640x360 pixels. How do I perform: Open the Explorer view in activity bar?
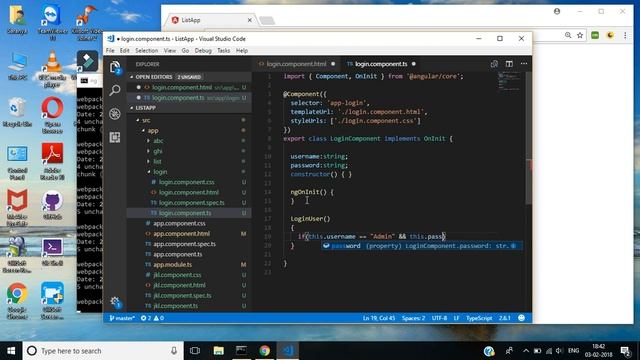115,67
